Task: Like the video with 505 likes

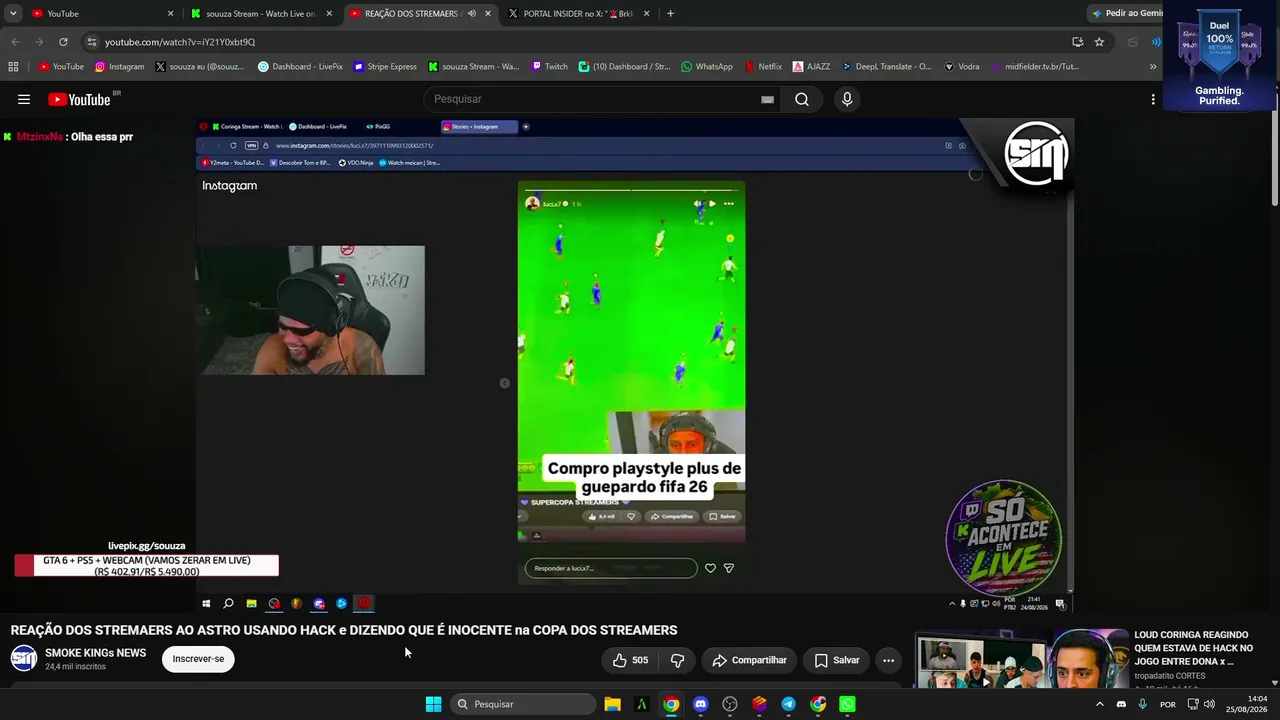Action: 630,660
